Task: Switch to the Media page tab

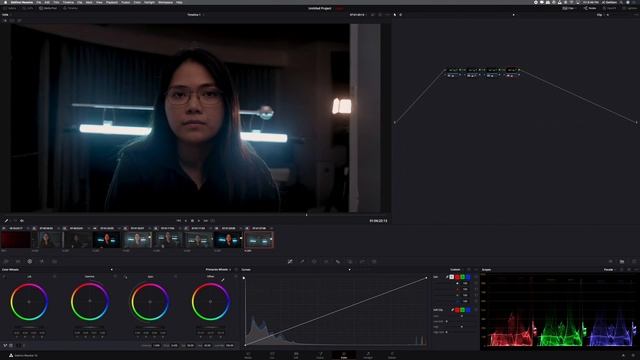Action: (248, 355)
